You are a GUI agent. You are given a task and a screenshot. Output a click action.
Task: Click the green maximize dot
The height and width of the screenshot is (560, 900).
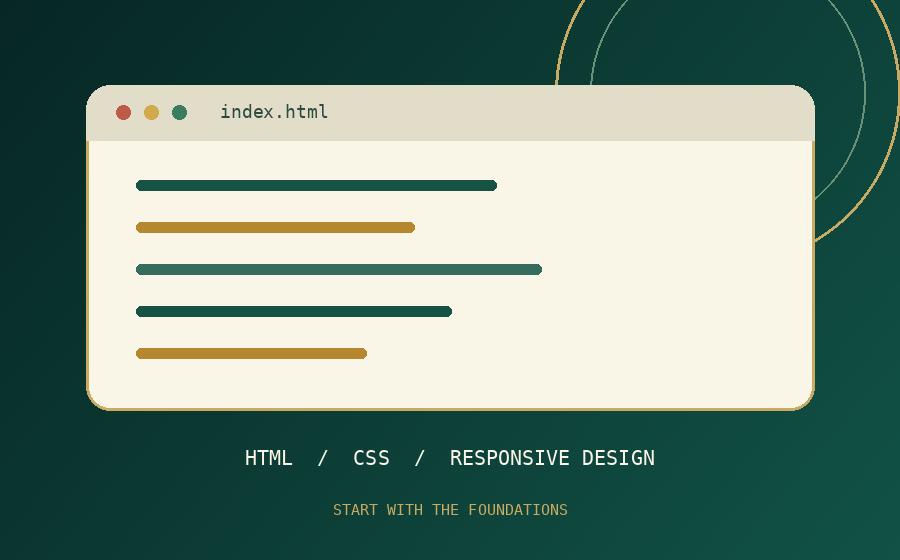tap(180, 112)
